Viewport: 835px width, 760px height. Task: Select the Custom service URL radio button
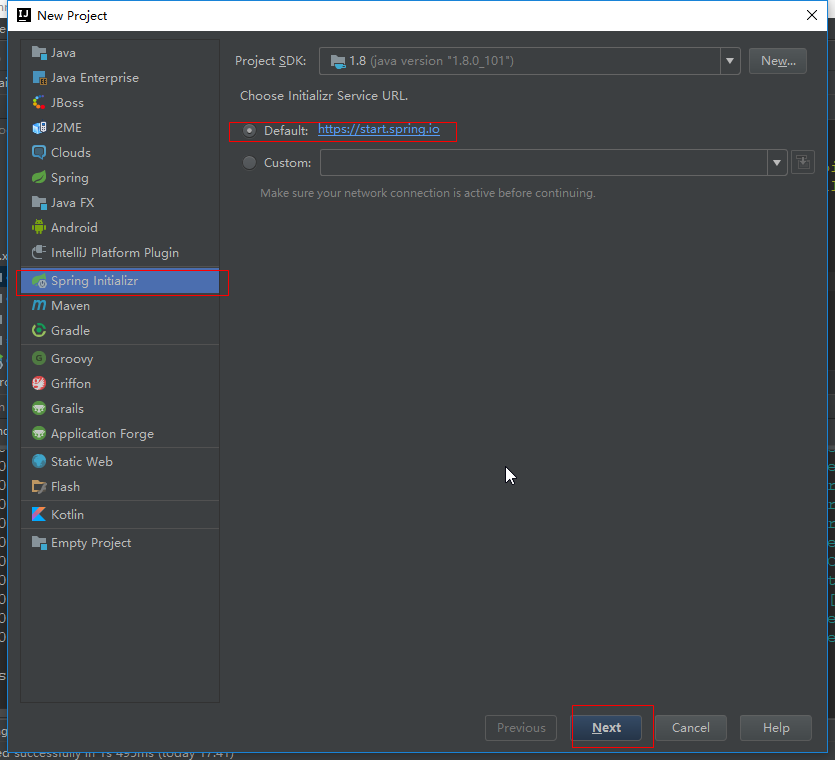249,162
